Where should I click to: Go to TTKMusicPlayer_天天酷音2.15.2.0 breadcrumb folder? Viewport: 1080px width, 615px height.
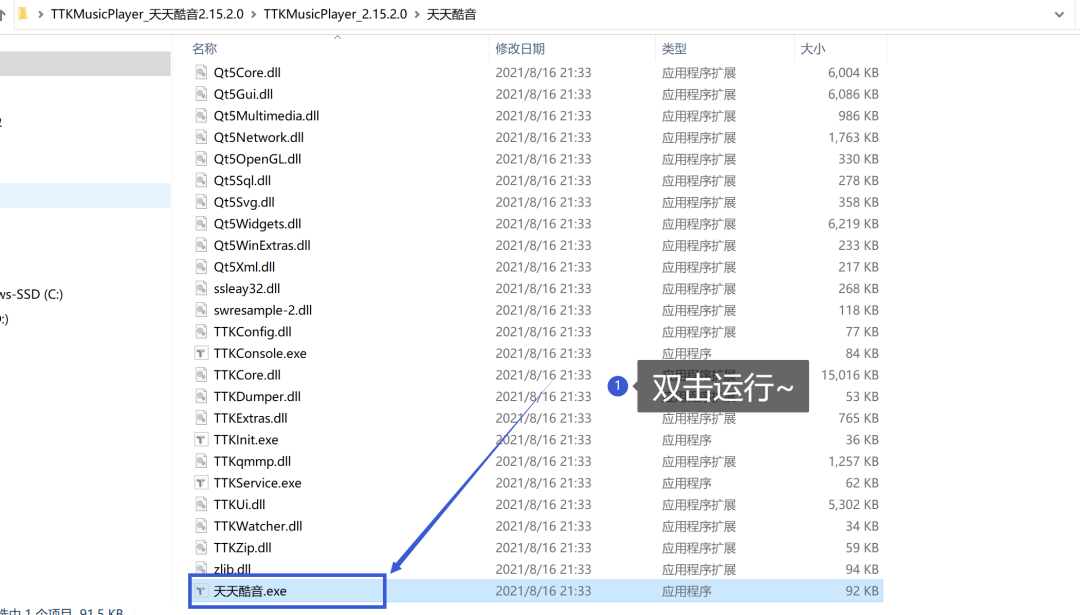point(147,14)
